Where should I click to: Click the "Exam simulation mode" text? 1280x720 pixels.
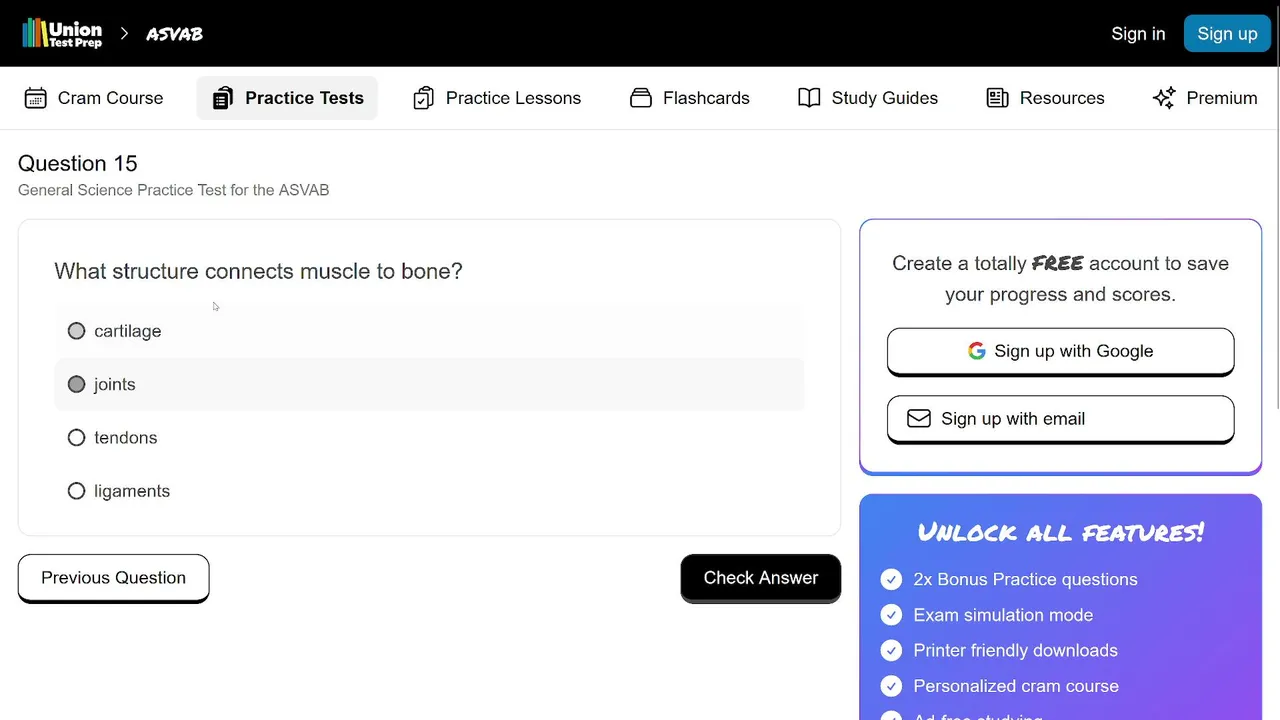point(1003,615)
